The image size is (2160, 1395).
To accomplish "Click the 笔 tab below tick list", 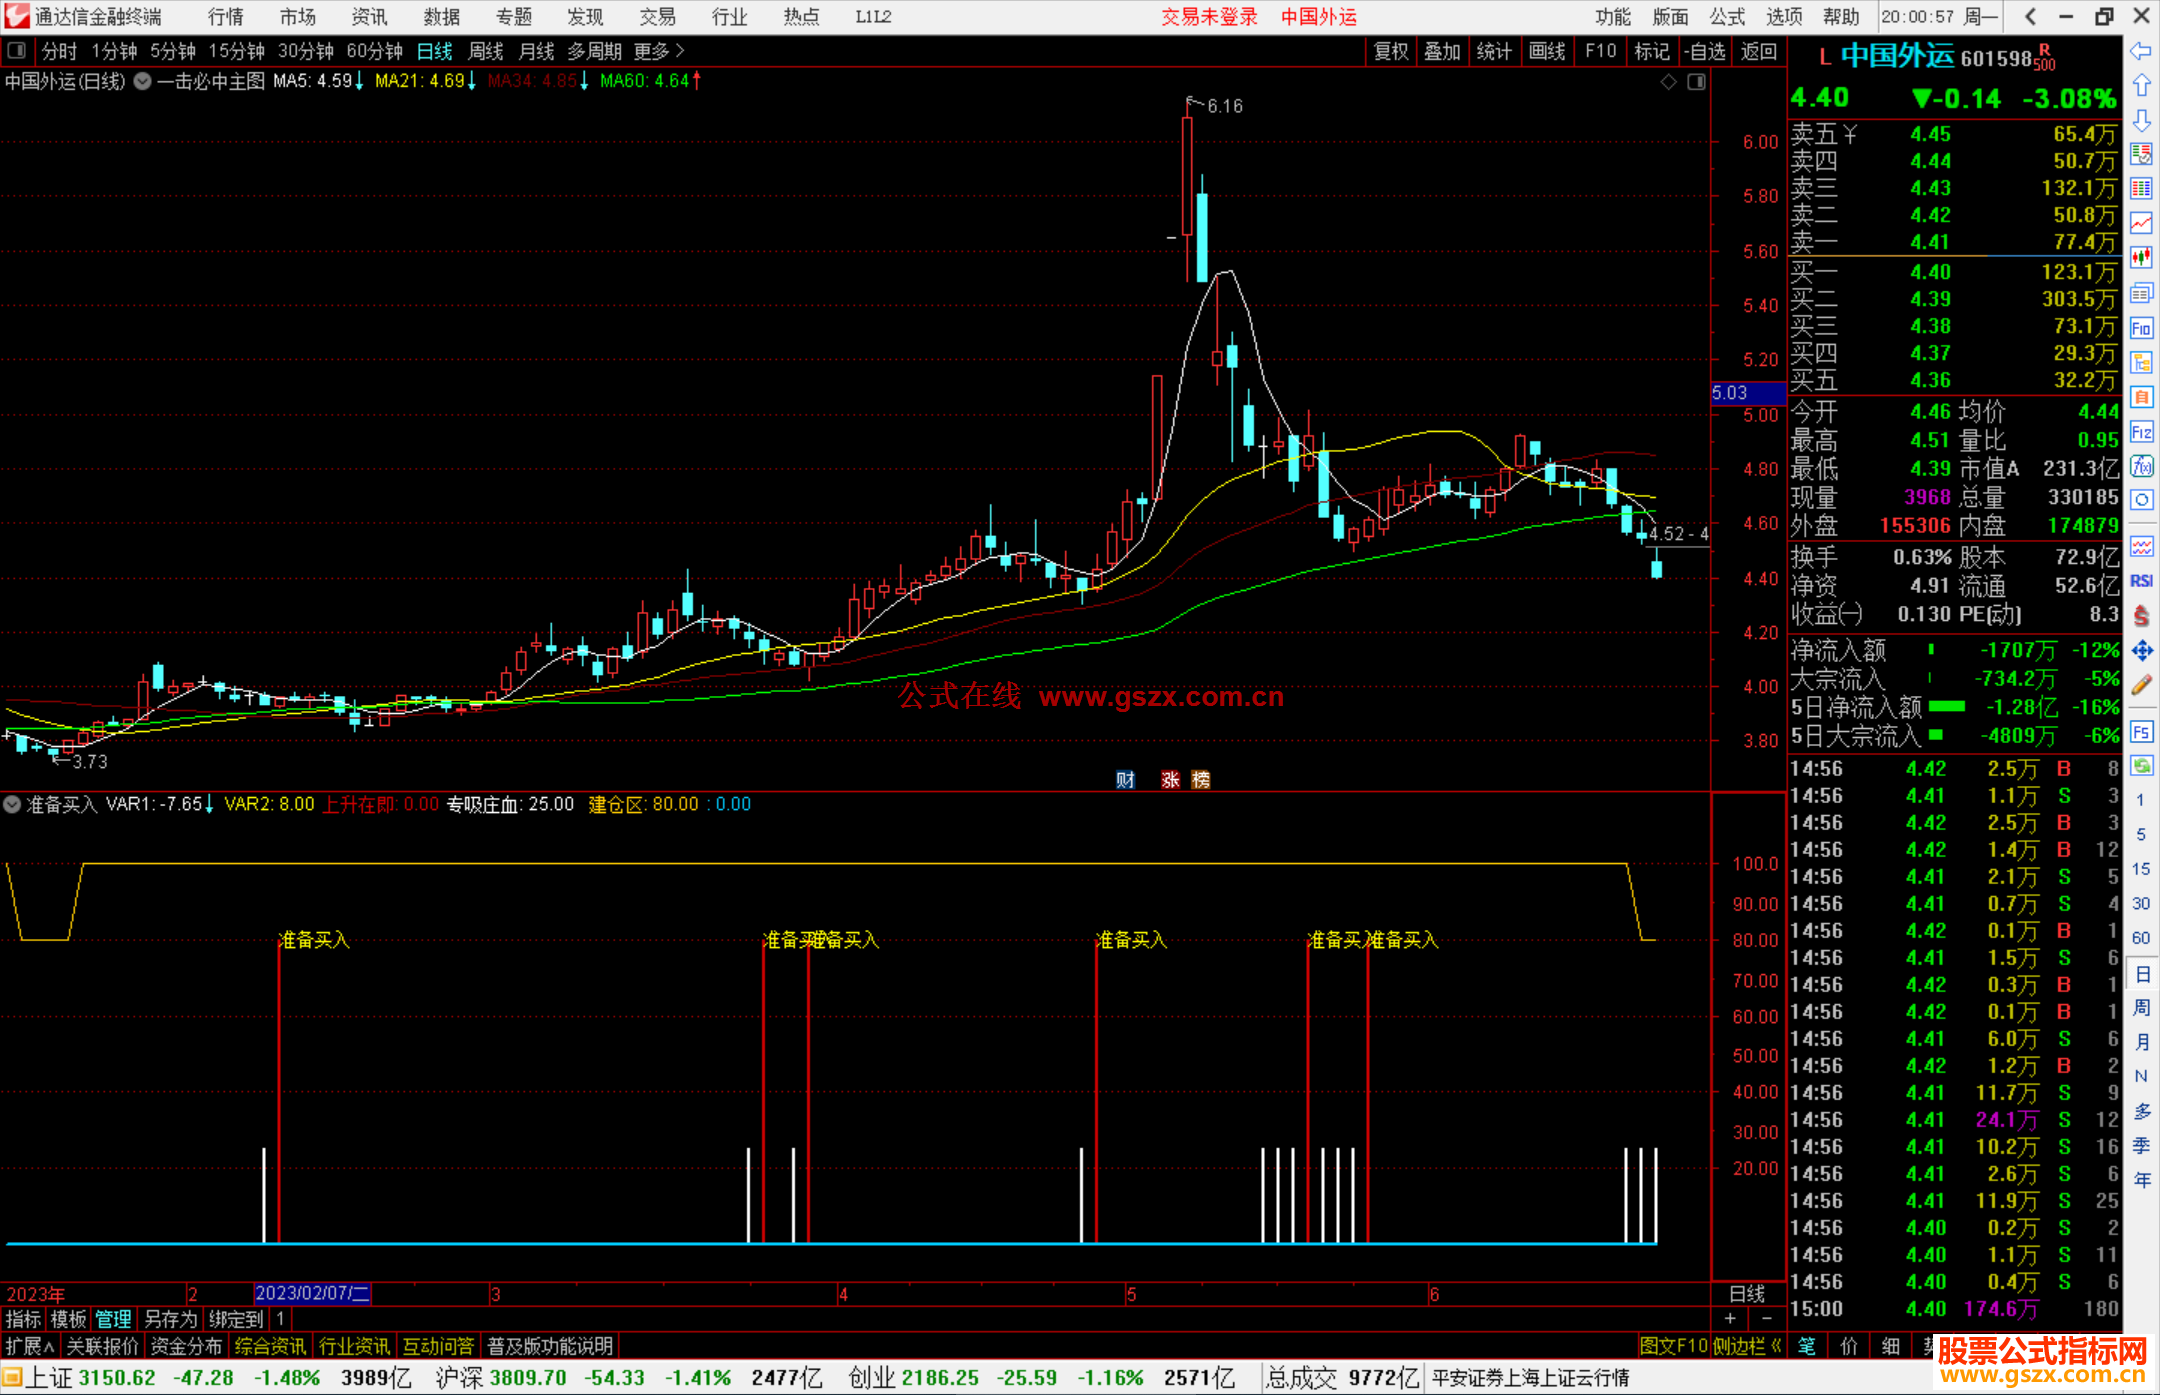I will (1806, 1346).
